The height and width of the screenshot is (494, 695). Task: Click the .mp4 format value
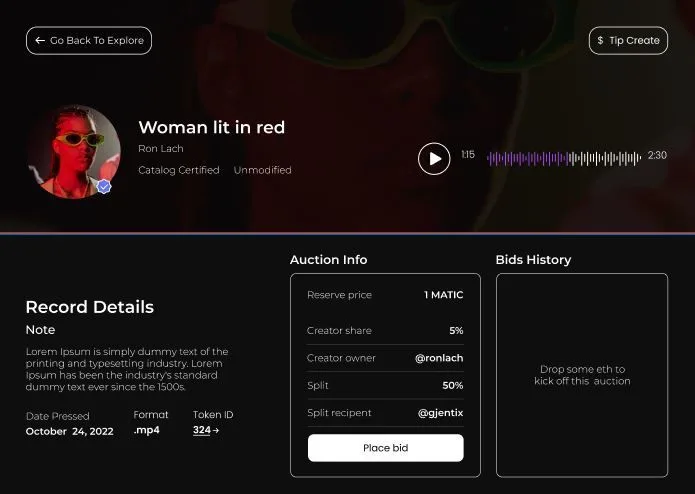pyautogui.click(x=146, y=430)
